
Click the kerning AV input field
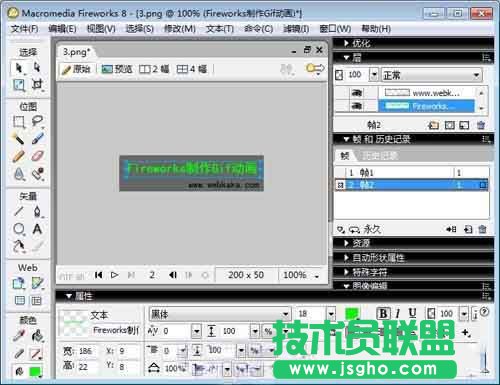(x=176, y=331)
